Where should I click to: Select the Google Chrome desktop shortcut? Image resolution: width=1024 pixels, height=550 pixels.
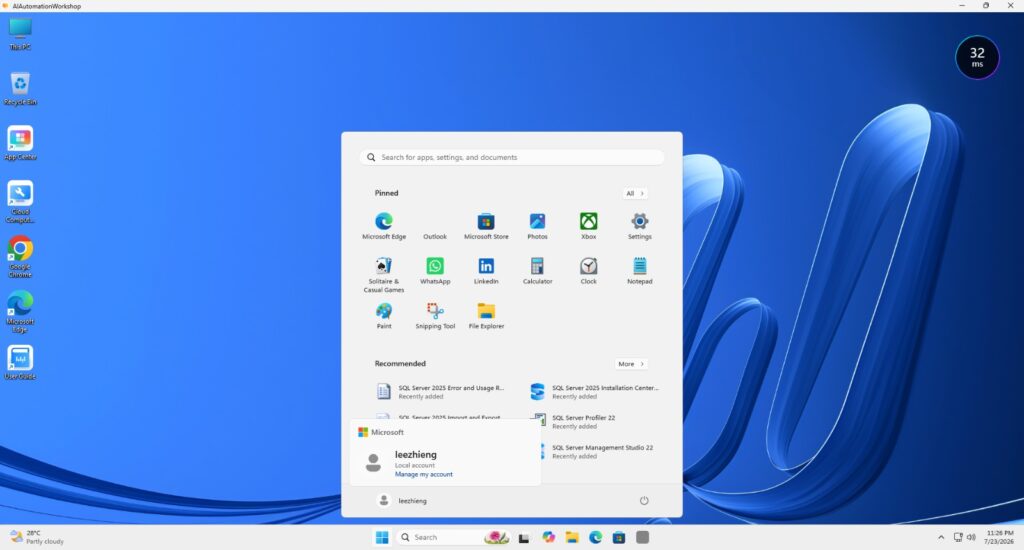click(x=20, y=257)
